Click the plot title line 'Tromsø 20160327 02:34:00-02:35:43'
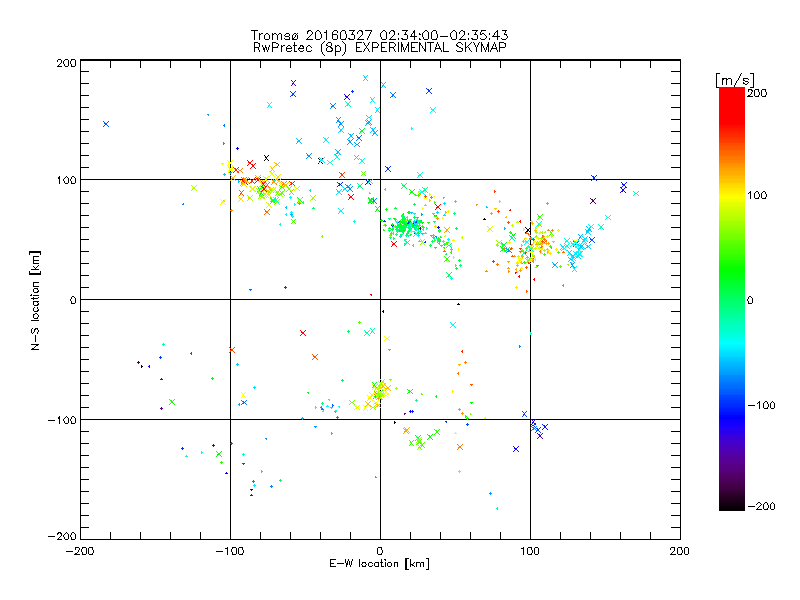Viewport: 800px width, 600px height. point(379,35)
